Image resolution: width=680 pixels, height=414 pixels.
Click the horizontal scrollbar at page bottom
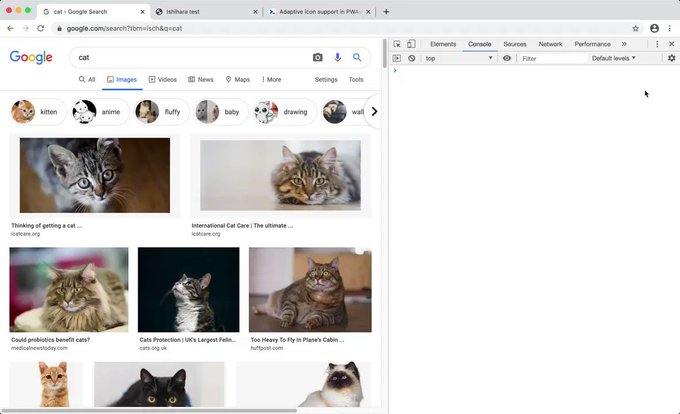click(149, 411)
